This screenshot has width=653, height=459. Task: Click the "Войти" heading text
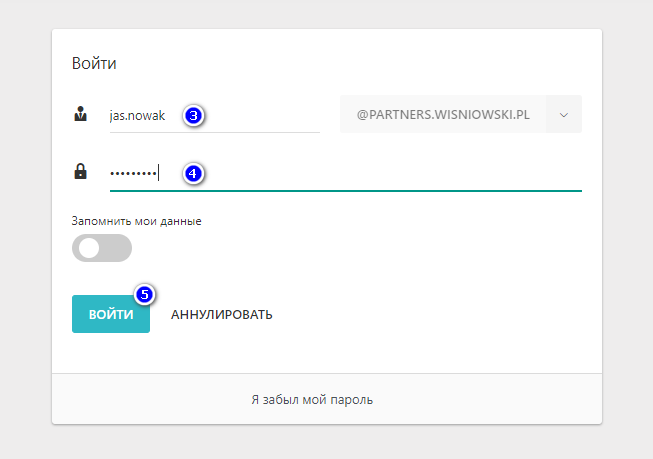[94, 64]
